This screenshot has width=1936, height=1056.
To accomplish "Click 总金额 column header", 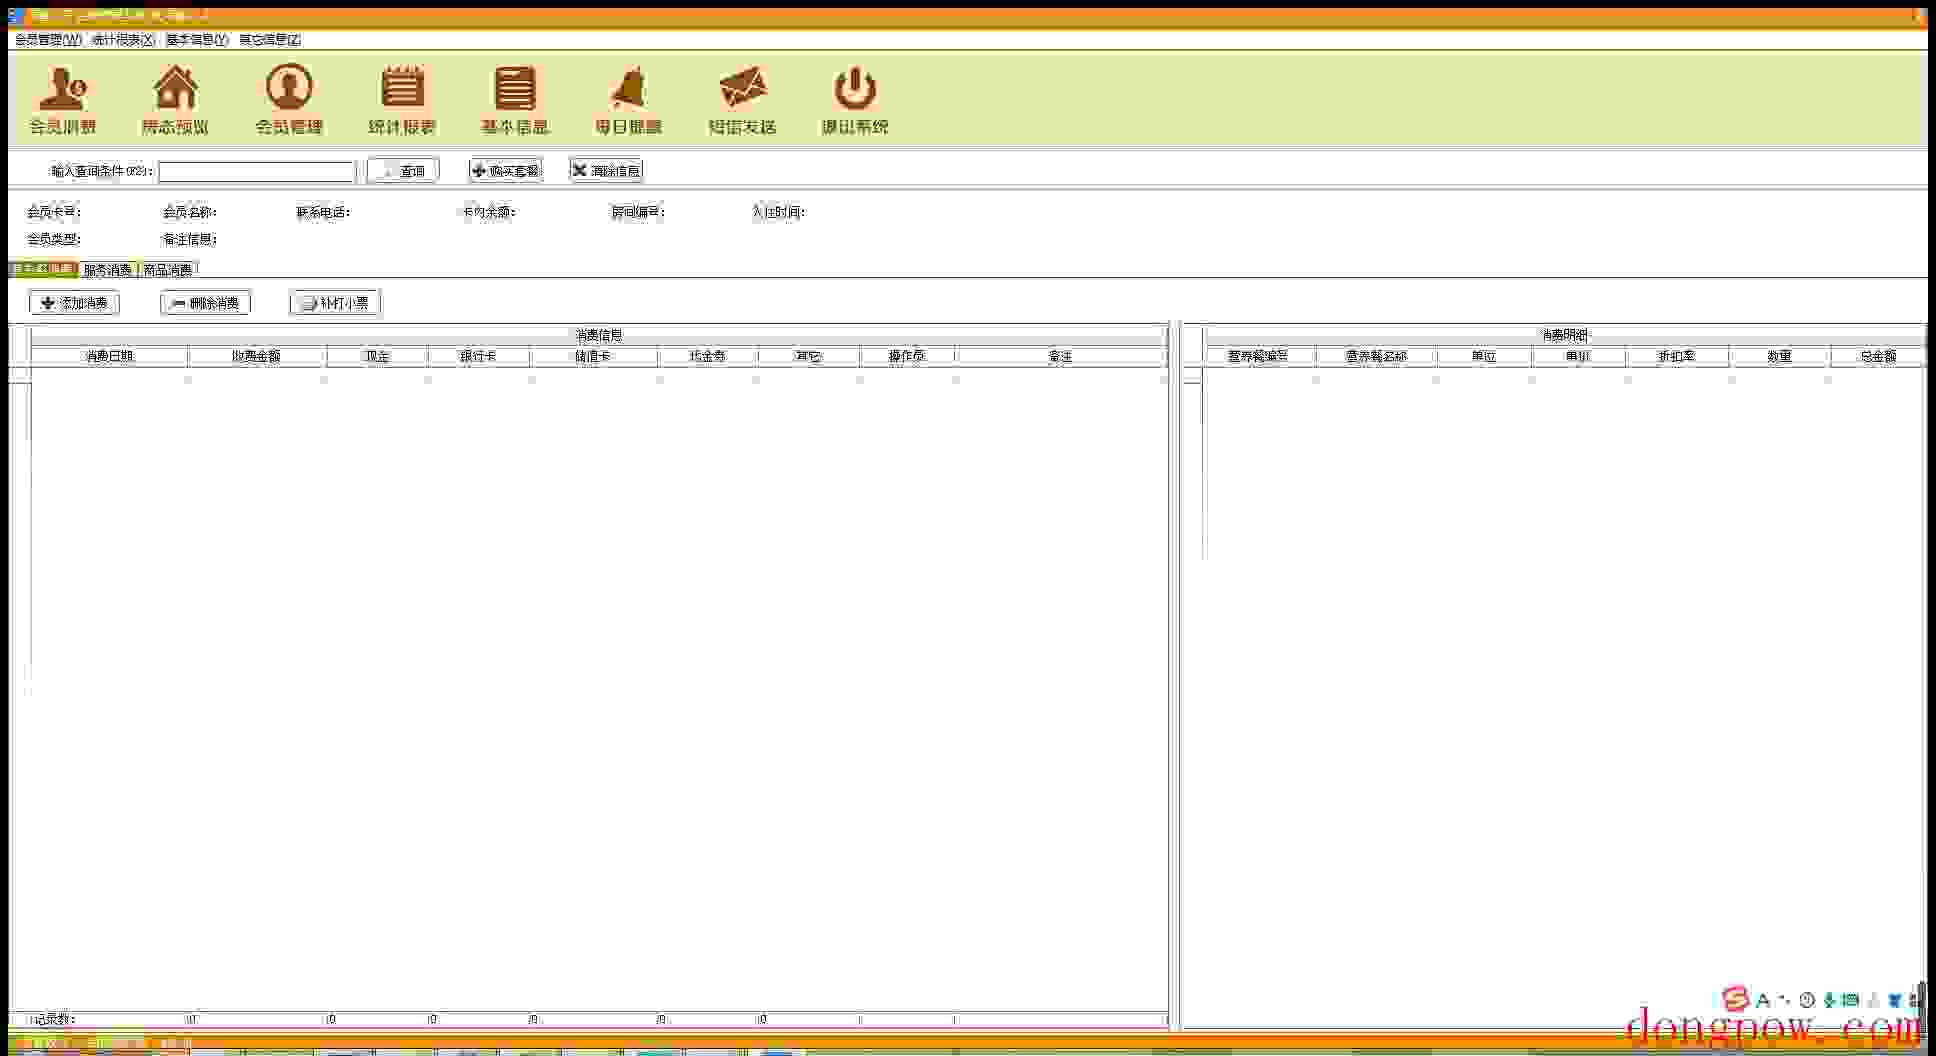I will (x=1878, y=356).
